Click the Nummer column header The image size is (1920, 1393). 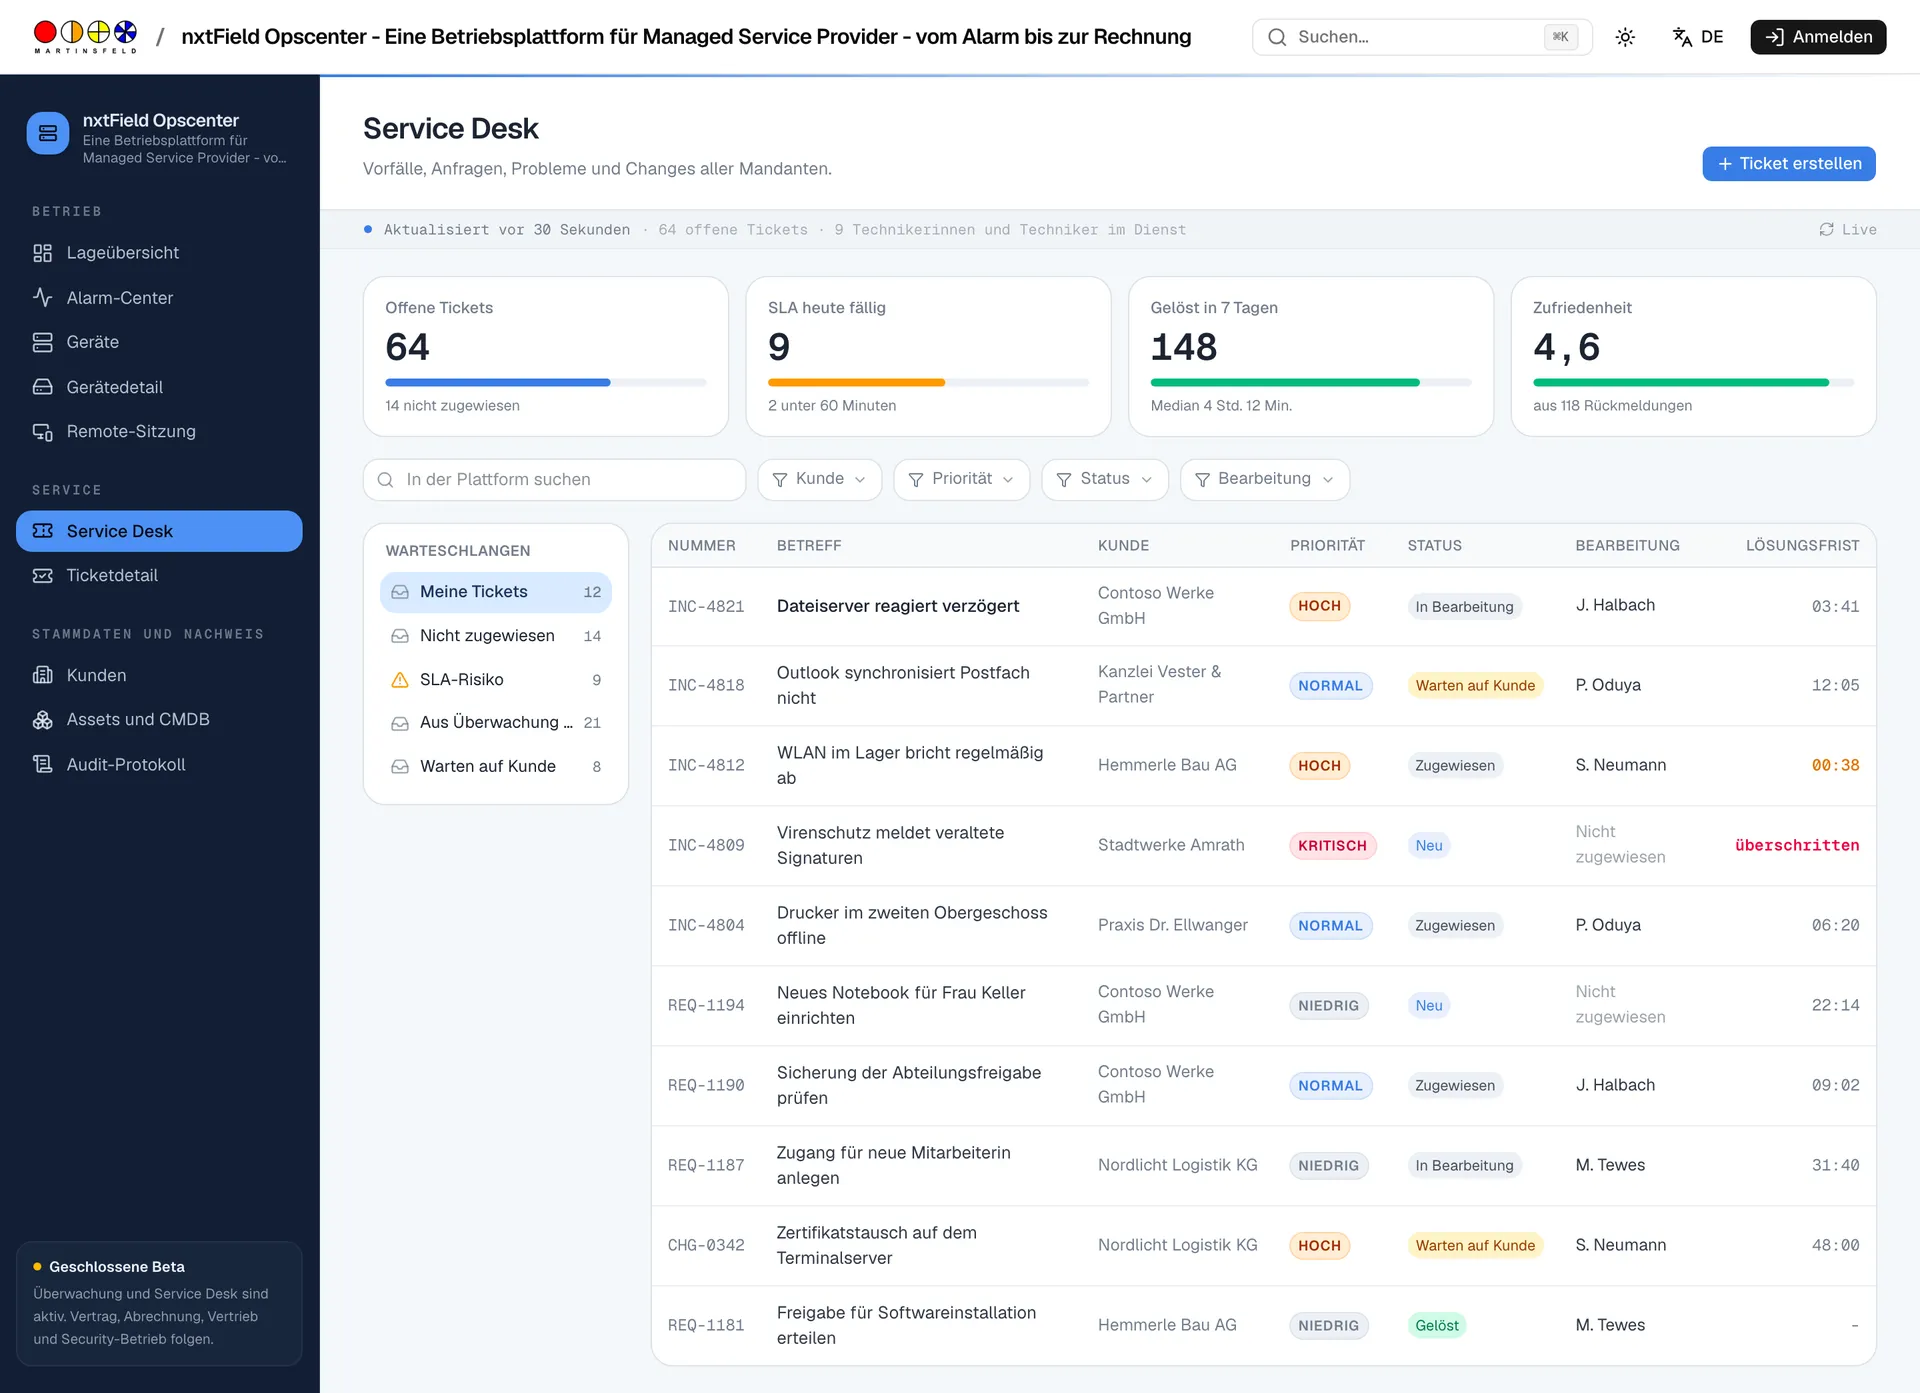pyautogui.click(x=702, y=546)
